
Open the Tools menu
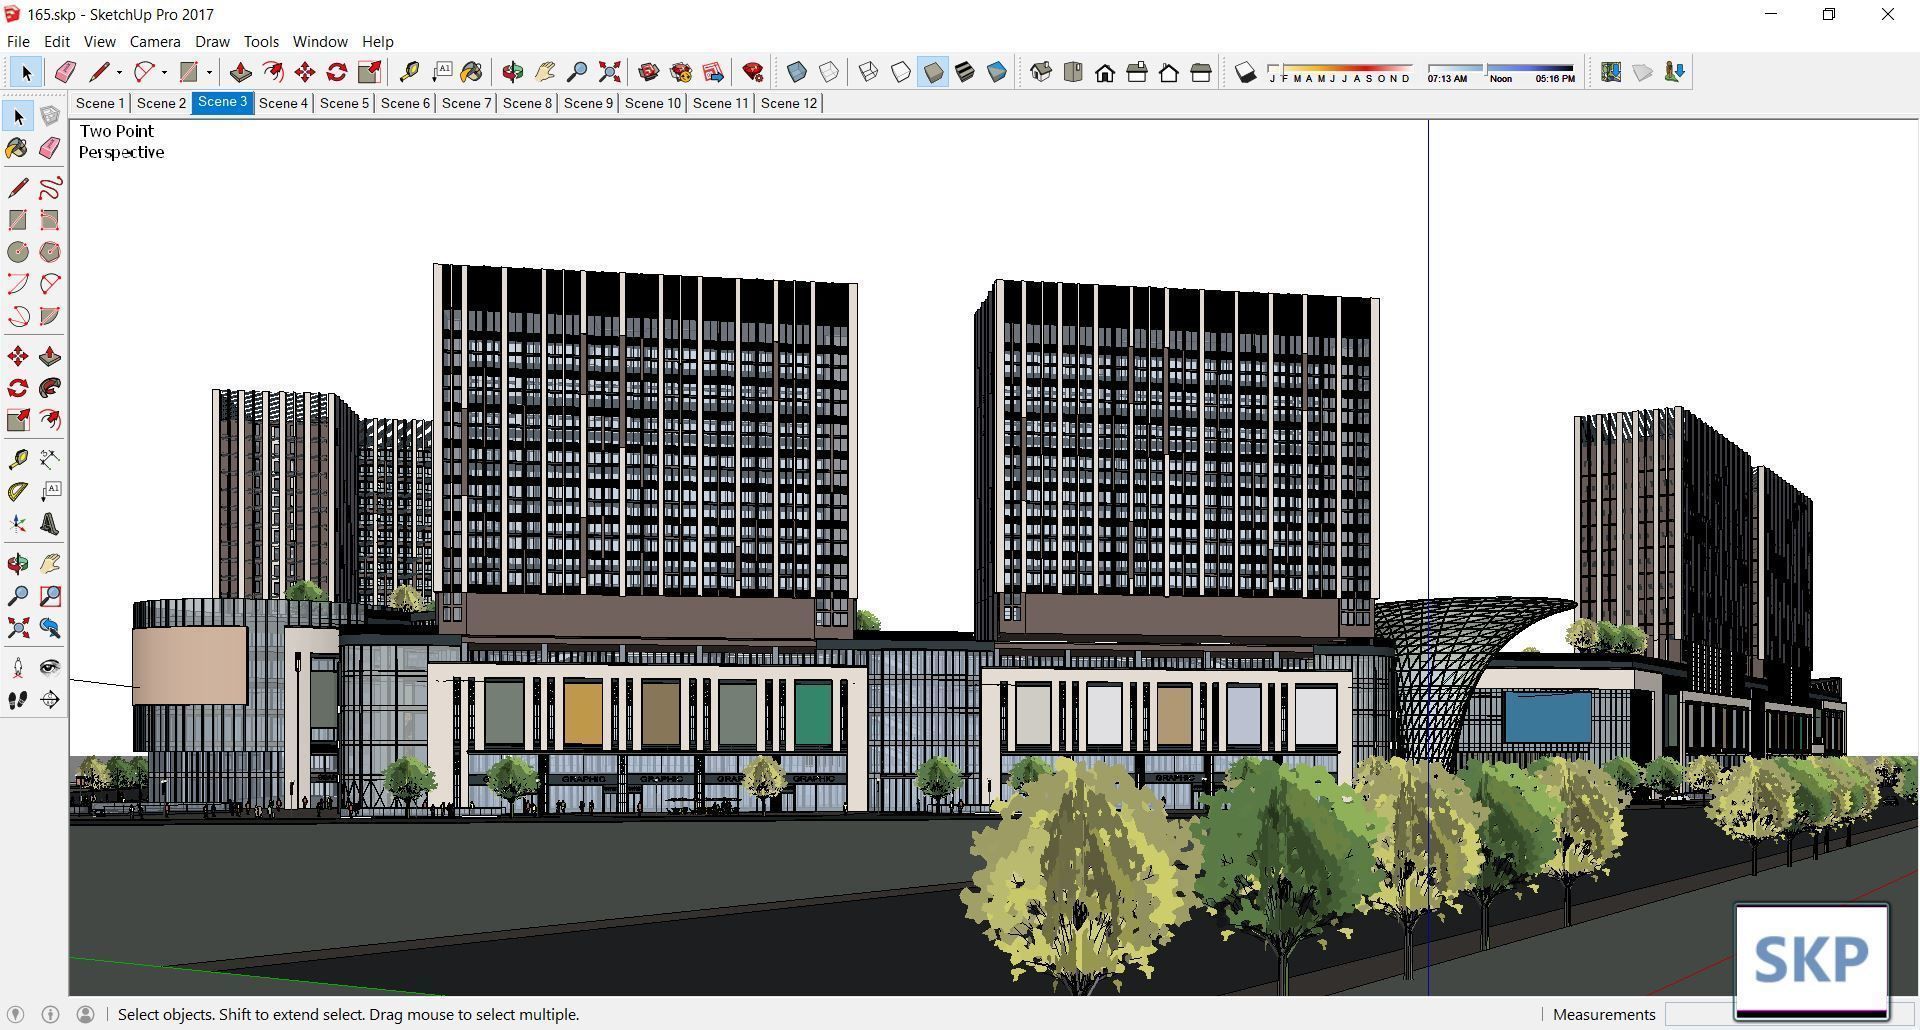261,41
